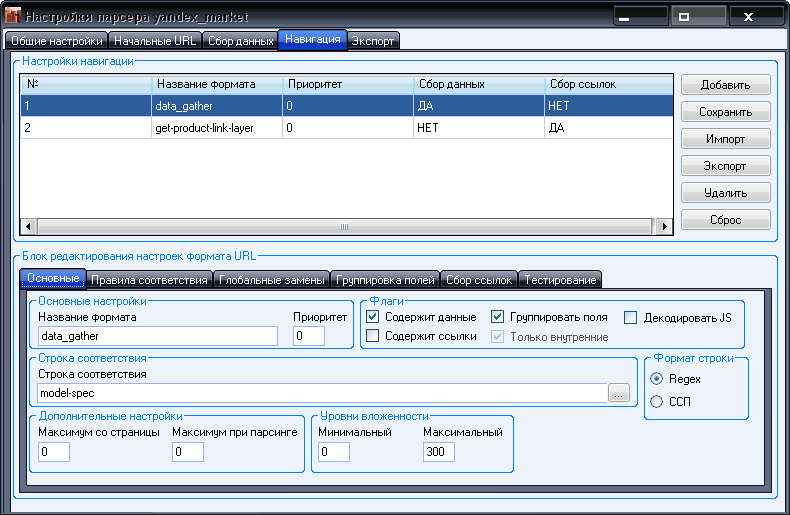
Task: Open the 'Правила соответствия' tab
Action: click(x=149, y=279)
